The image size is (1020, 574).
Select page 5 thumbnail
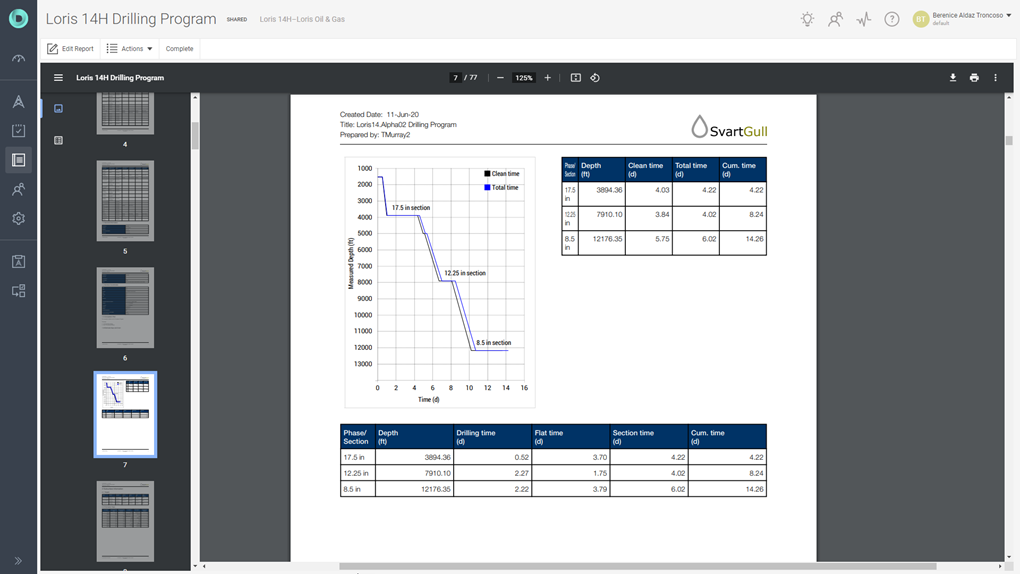coord(126,200)
